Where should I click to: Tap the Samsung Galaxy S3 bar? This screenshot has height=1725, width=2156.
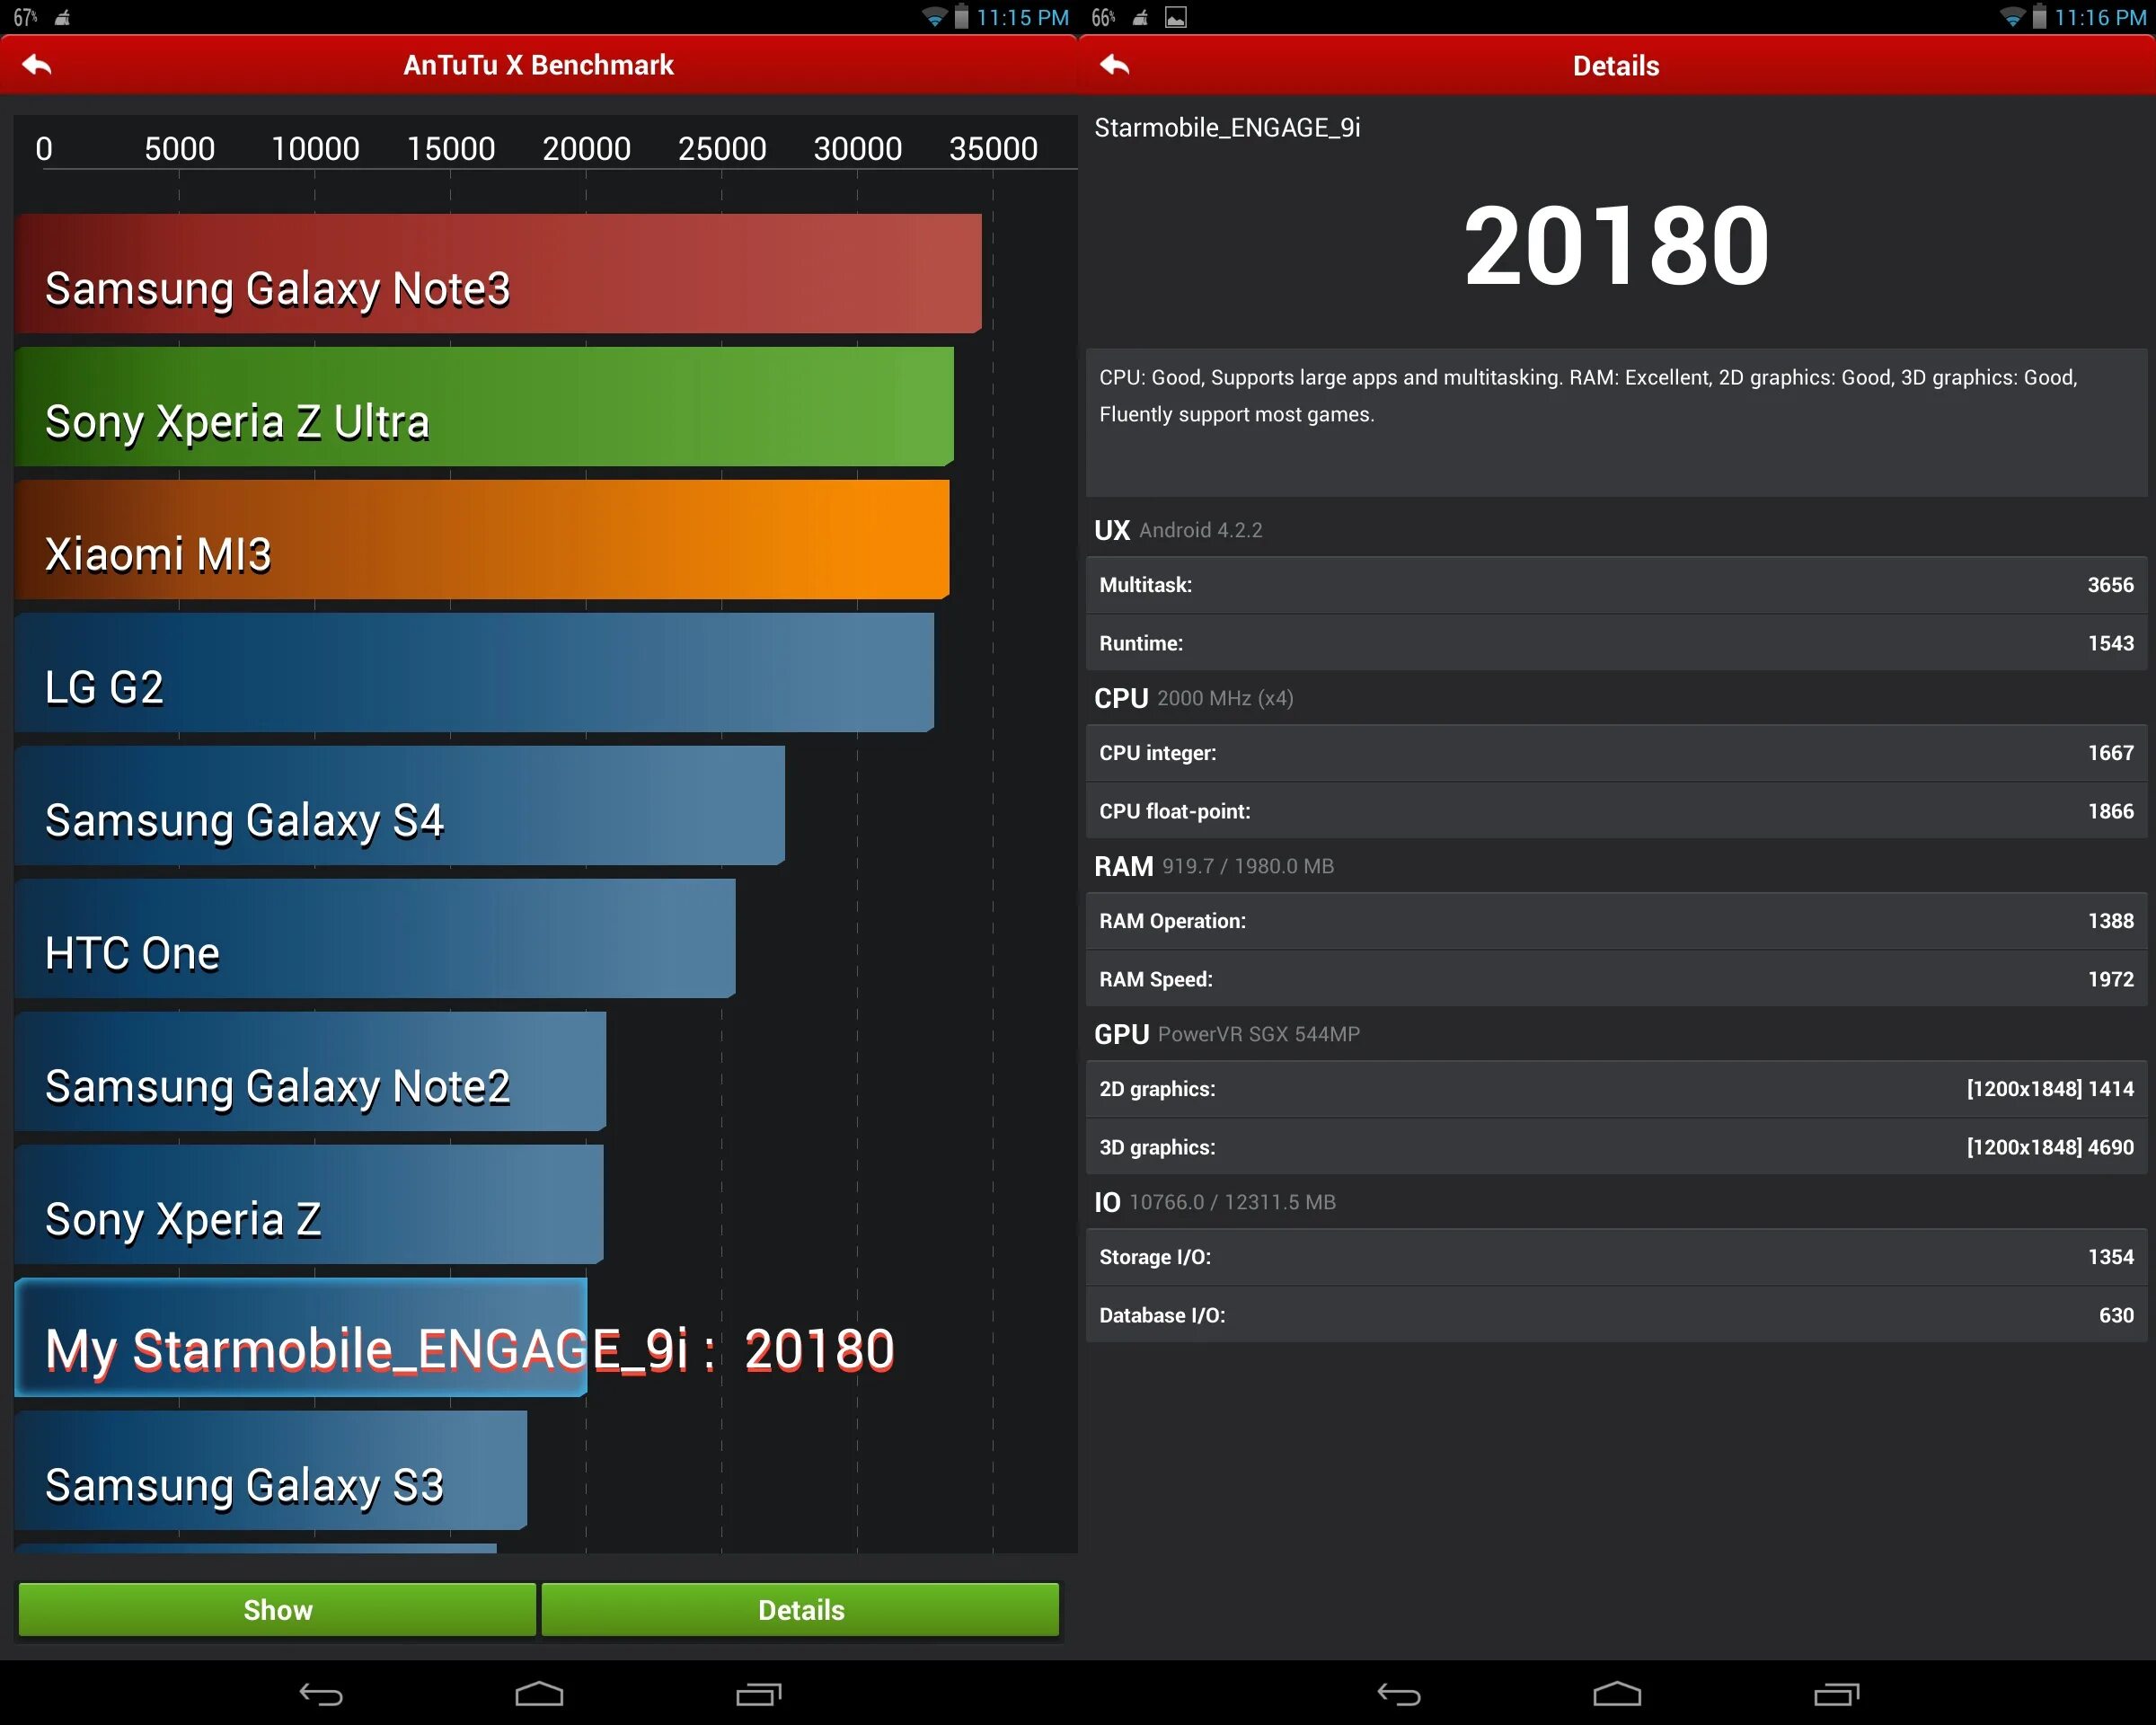270,1470
